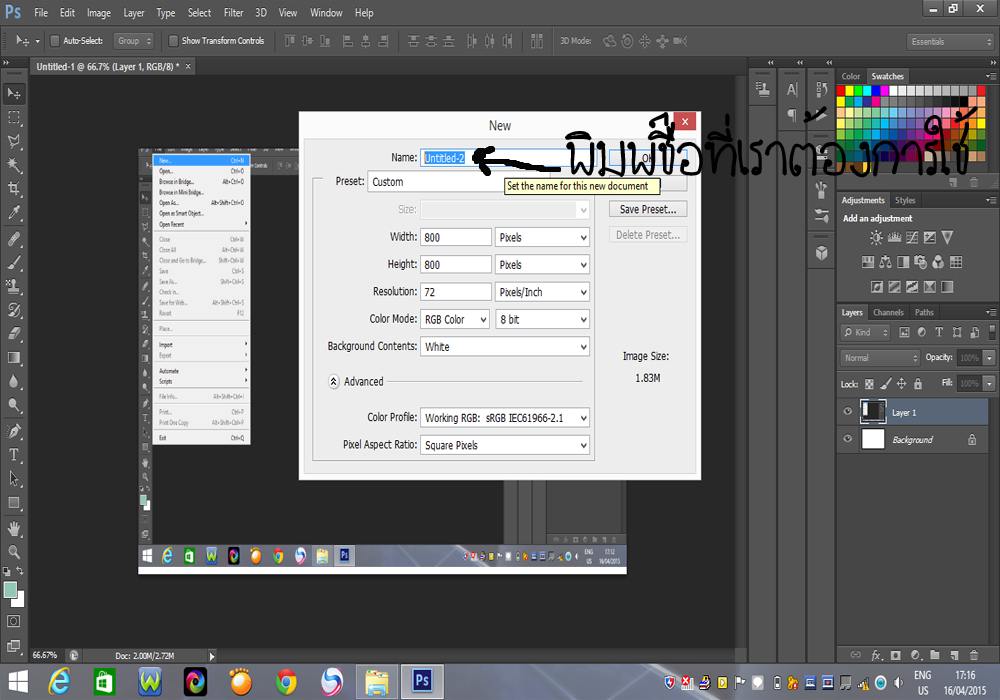
Task: Select the Zoom tool magnifier
Action: click(x=14, y=551)
